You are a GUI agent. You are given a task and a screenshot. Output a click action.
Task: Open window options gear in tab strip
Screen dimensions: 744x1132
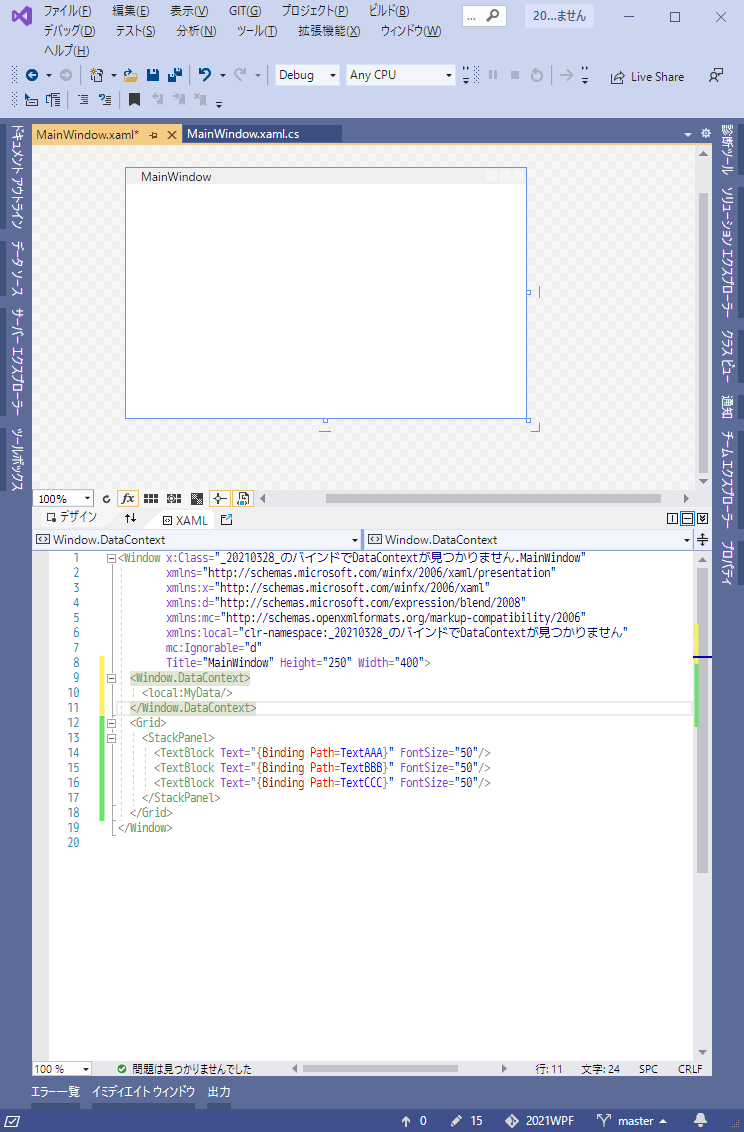point(706,134)
